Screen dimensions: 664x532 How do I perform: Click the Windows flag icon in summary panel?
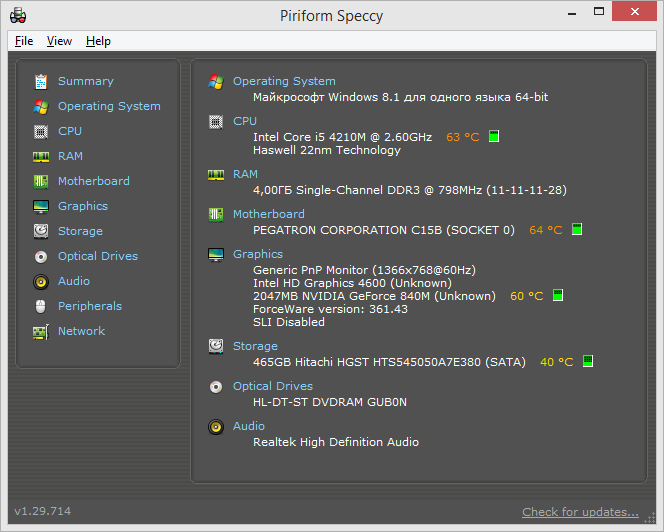216,81
